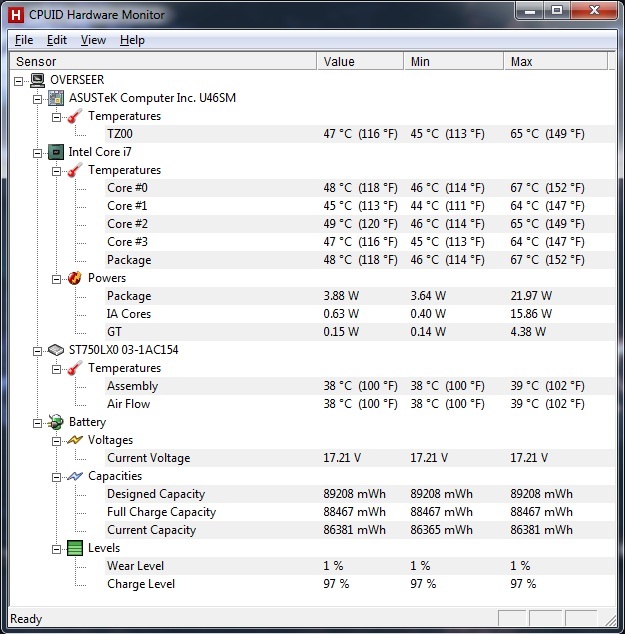626x634 pixels.
Task: Click the ST750LX0 hard drive icon
Action: (x=56, y=350)
